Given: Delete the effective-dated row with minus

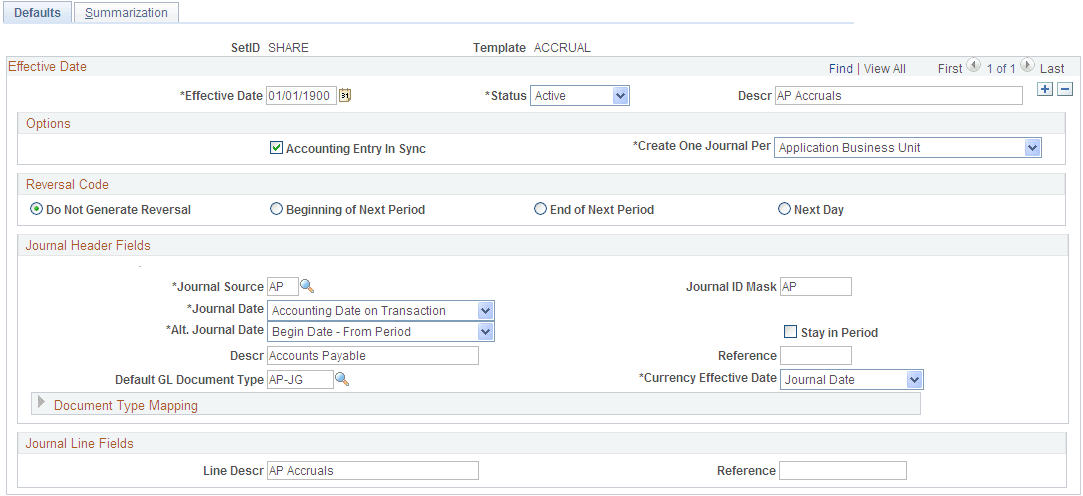Looking at the screenshot, I should pyautogui.click(x=1065, y=88).
